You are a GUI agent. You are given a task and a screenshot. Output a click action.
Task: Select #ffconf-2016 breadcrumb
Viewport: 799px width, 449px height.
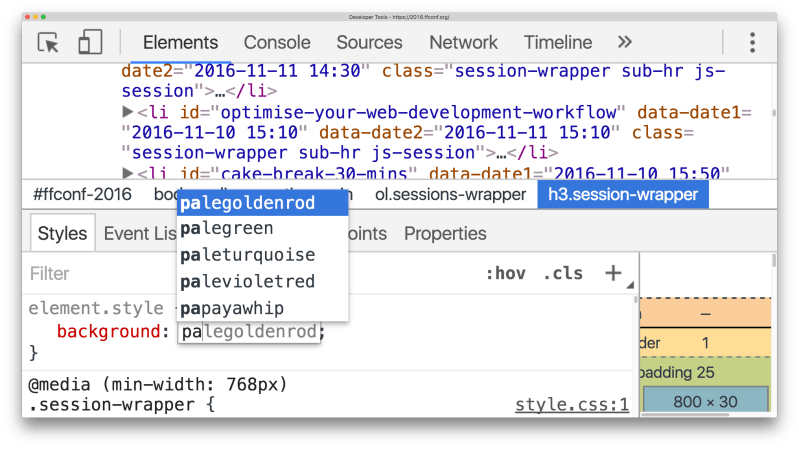click(82, 194)
